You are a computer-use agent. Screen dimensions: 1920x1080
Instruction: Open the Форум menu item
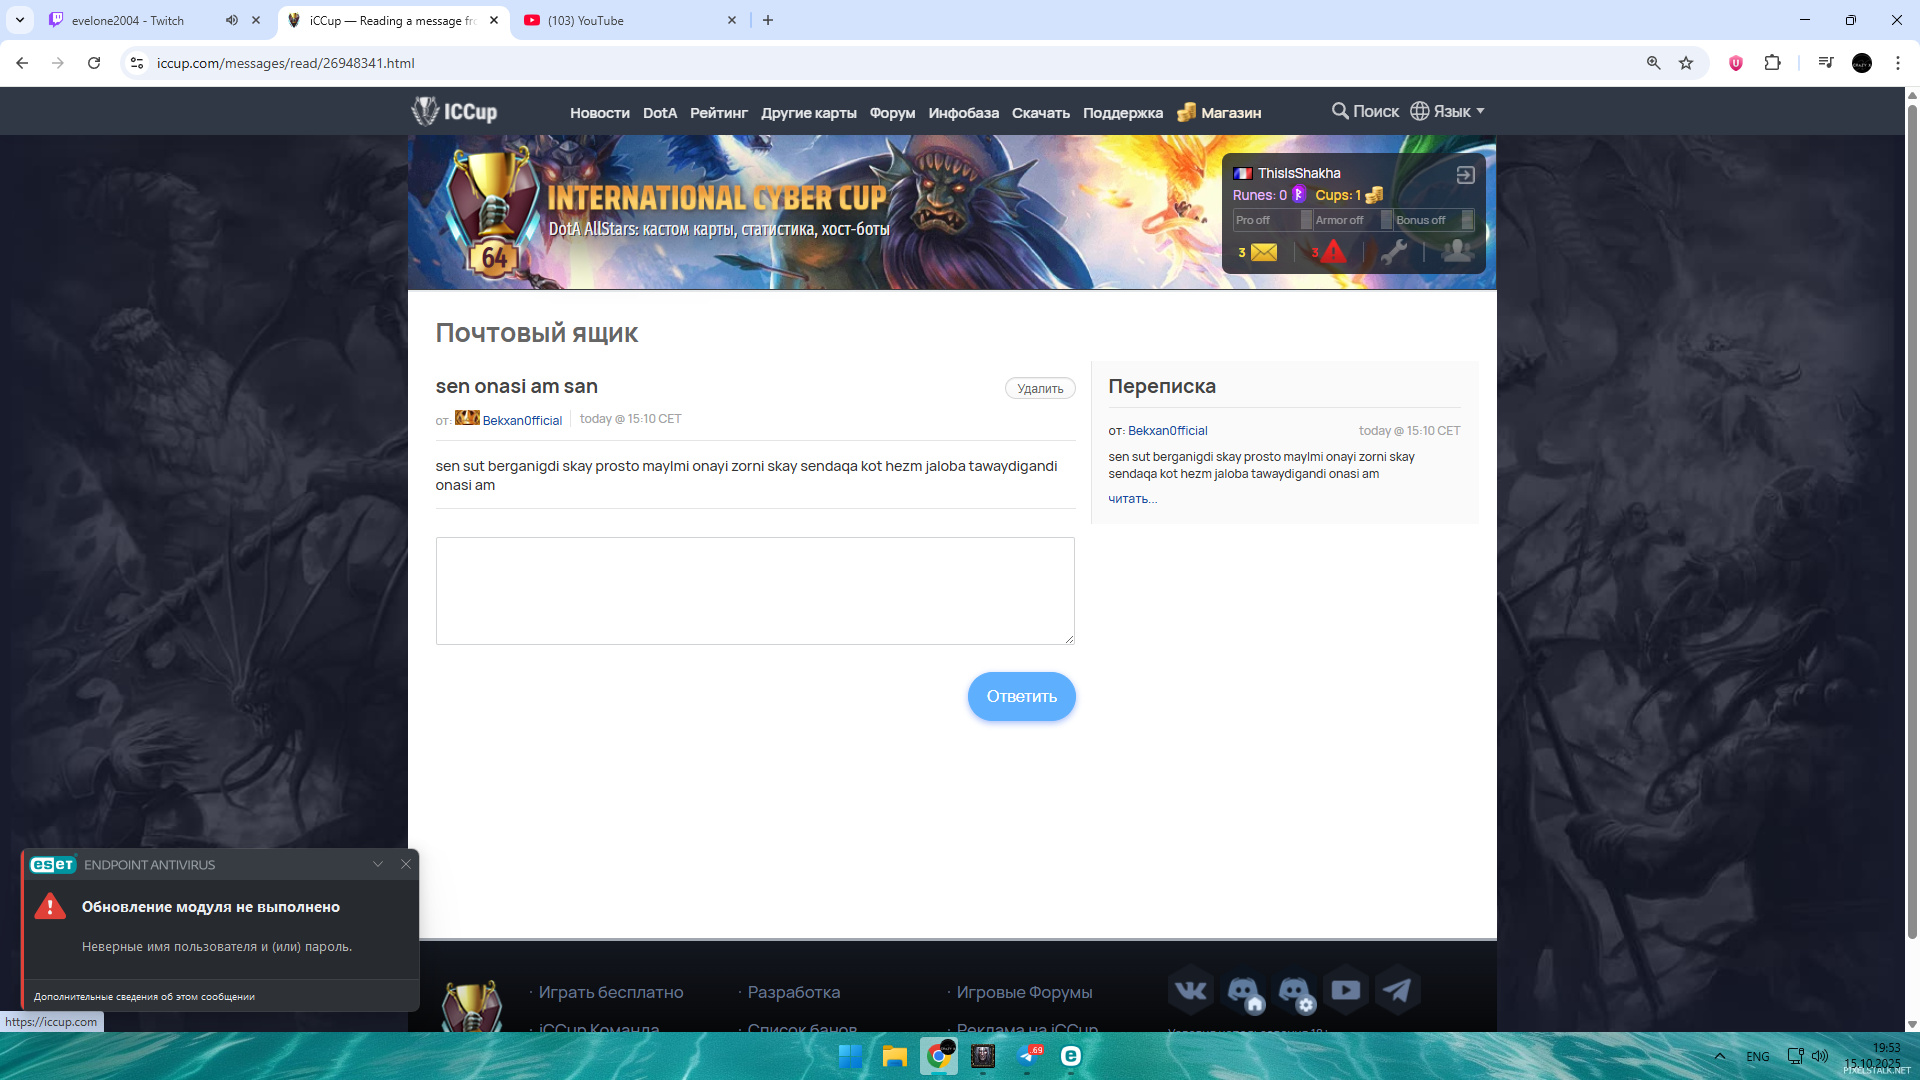coord(892,113)
